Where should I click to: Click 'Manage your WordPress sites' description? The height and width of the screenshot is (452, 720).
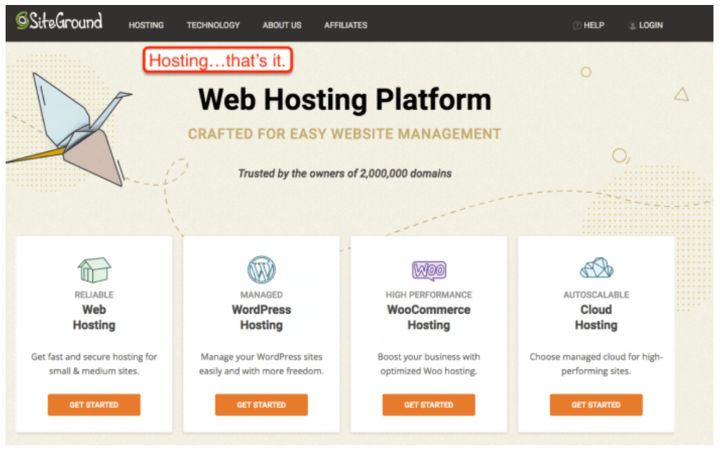pyautogui.click(x=261, y=363)
